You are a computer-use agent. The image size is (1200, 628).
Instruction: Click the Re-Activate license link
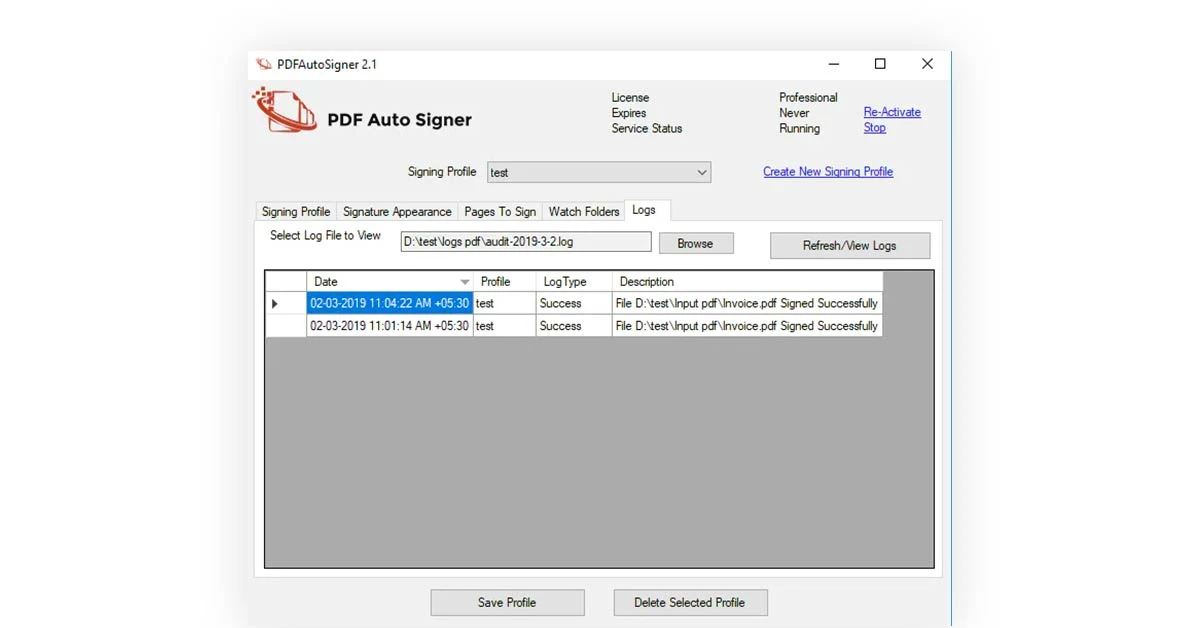tap(892, 112)
